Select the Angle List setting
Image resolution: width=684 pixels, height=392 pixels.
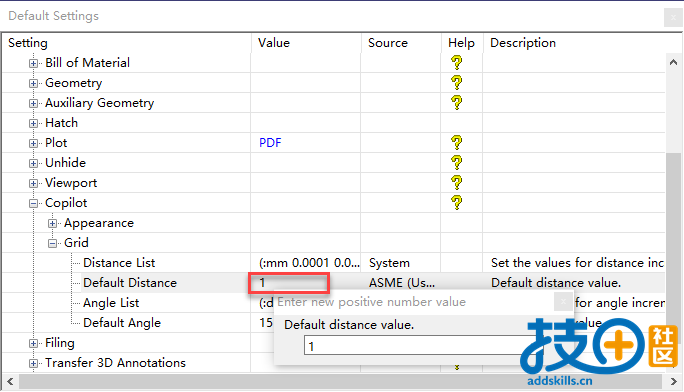(111, 303)
